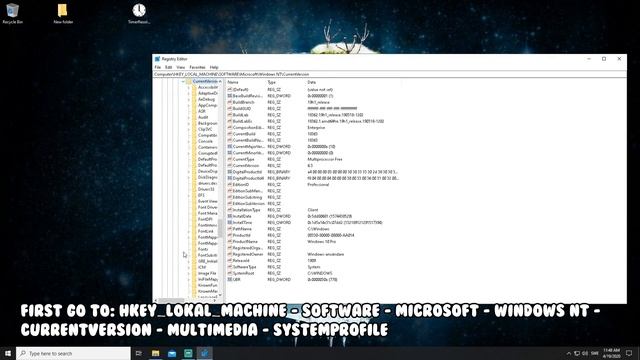
Task: Click the BaseBuildRevision DWORD value icon
Action: coord(229,96)
